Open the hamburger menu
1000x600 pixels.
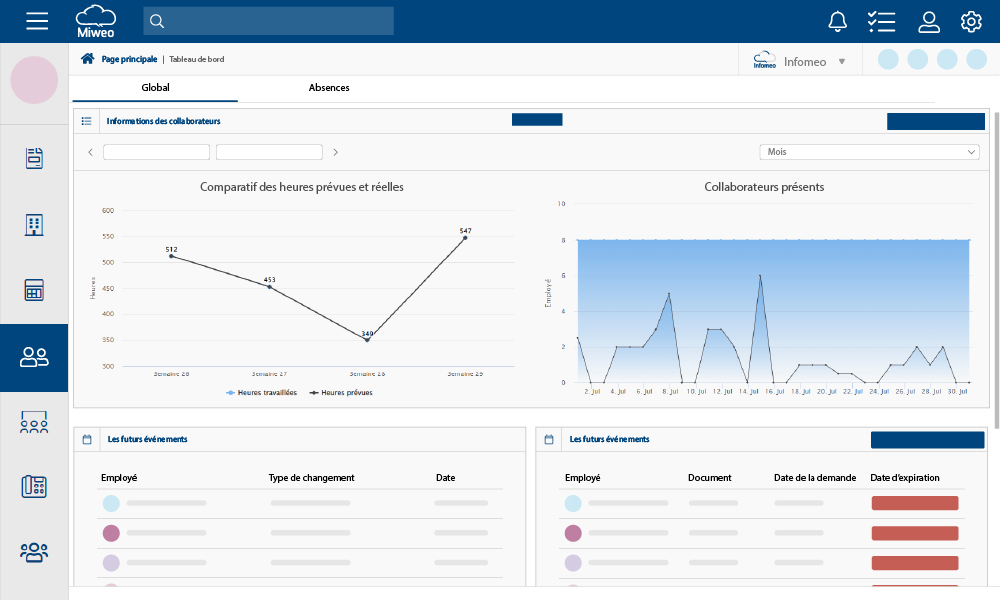click(37, 20)
